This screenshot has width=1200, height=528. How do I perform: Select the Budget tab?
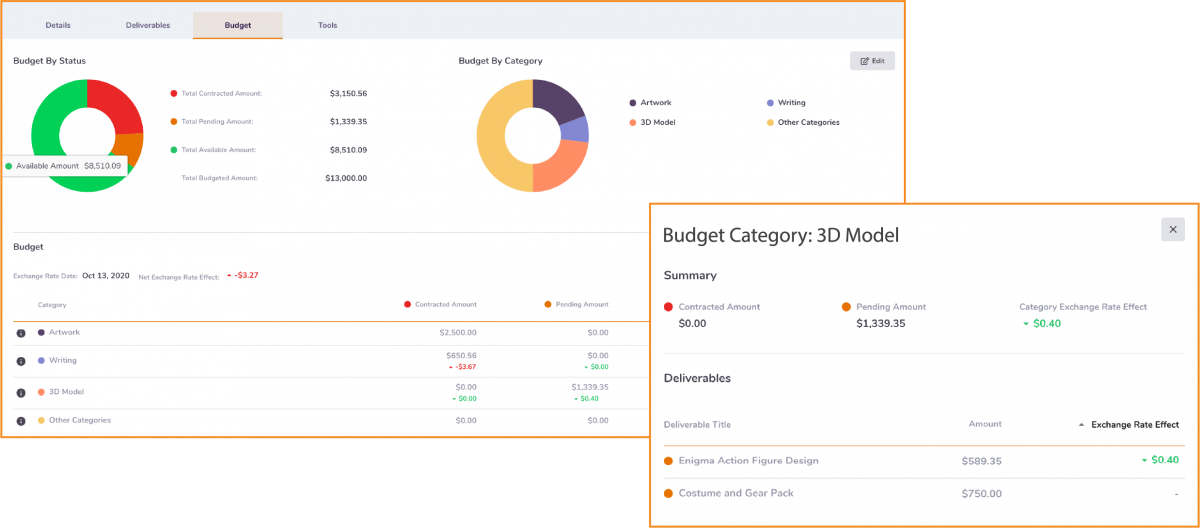coord(238,25)
